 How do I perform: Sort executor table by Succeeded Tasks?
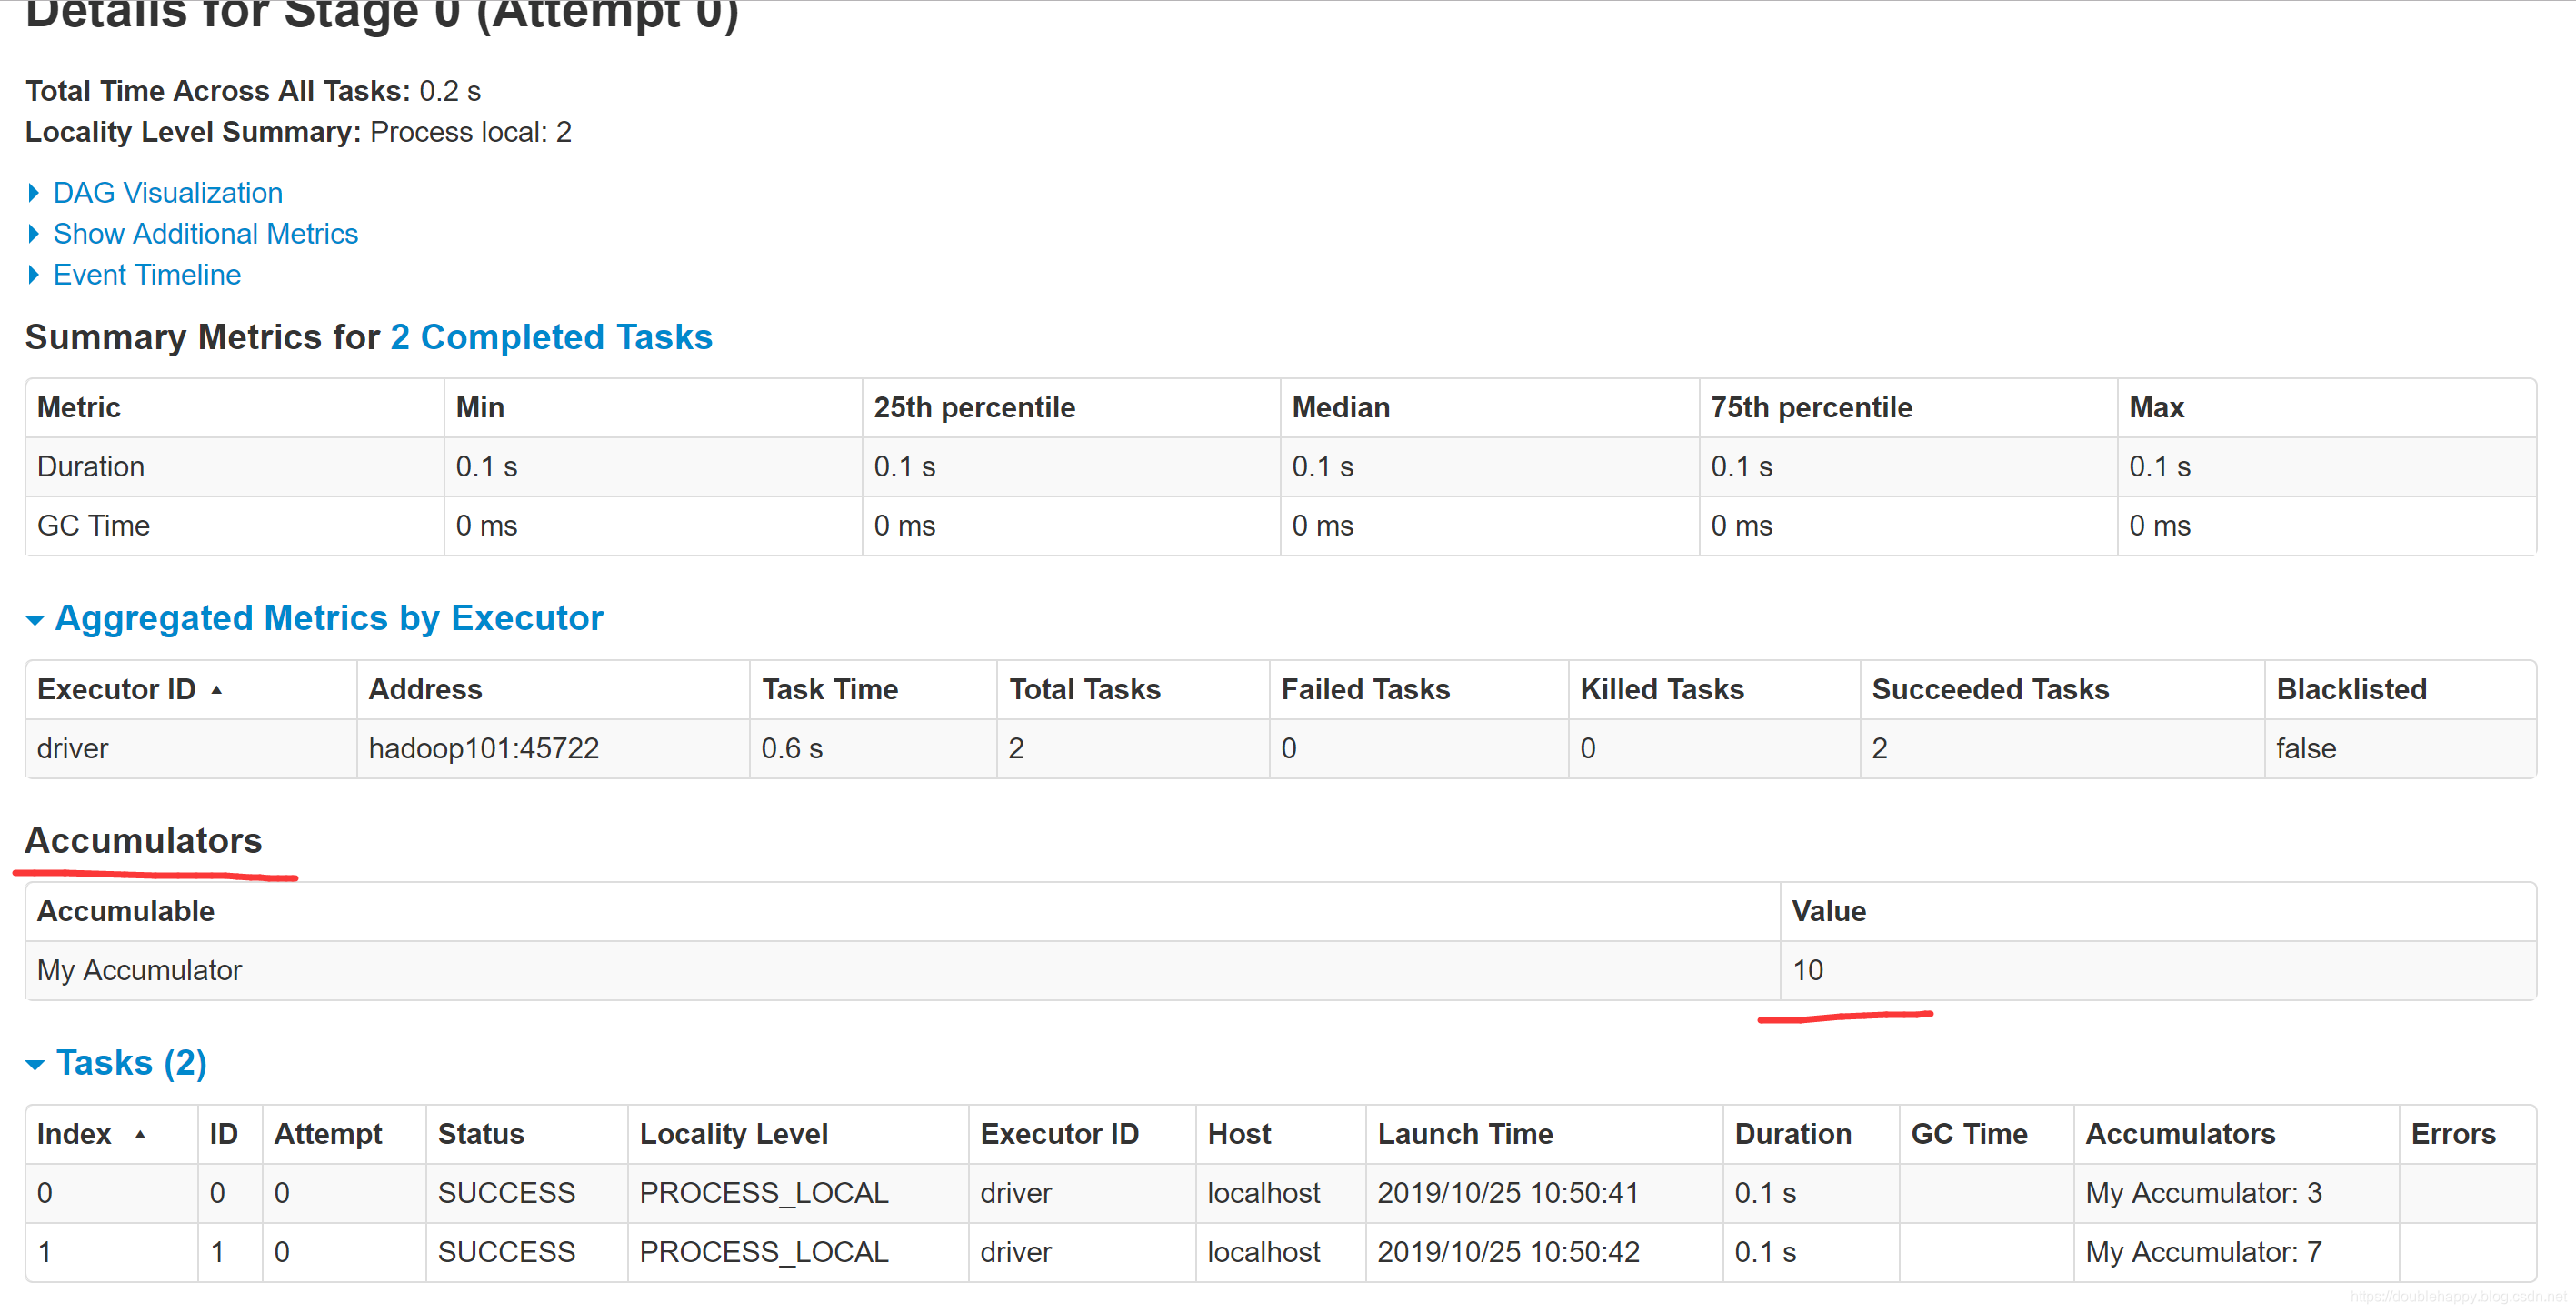(1989, 689)
